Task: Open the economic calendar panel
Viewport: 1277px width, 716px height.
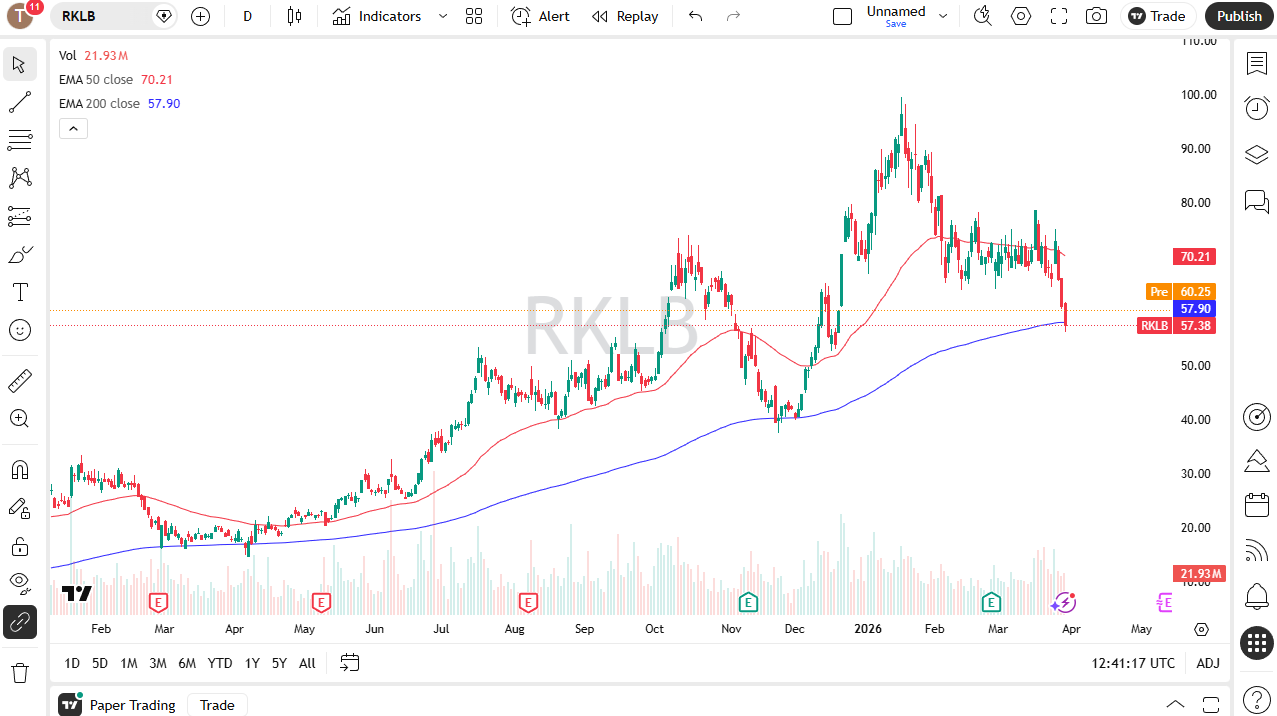Action: (x=1257, y=505)
